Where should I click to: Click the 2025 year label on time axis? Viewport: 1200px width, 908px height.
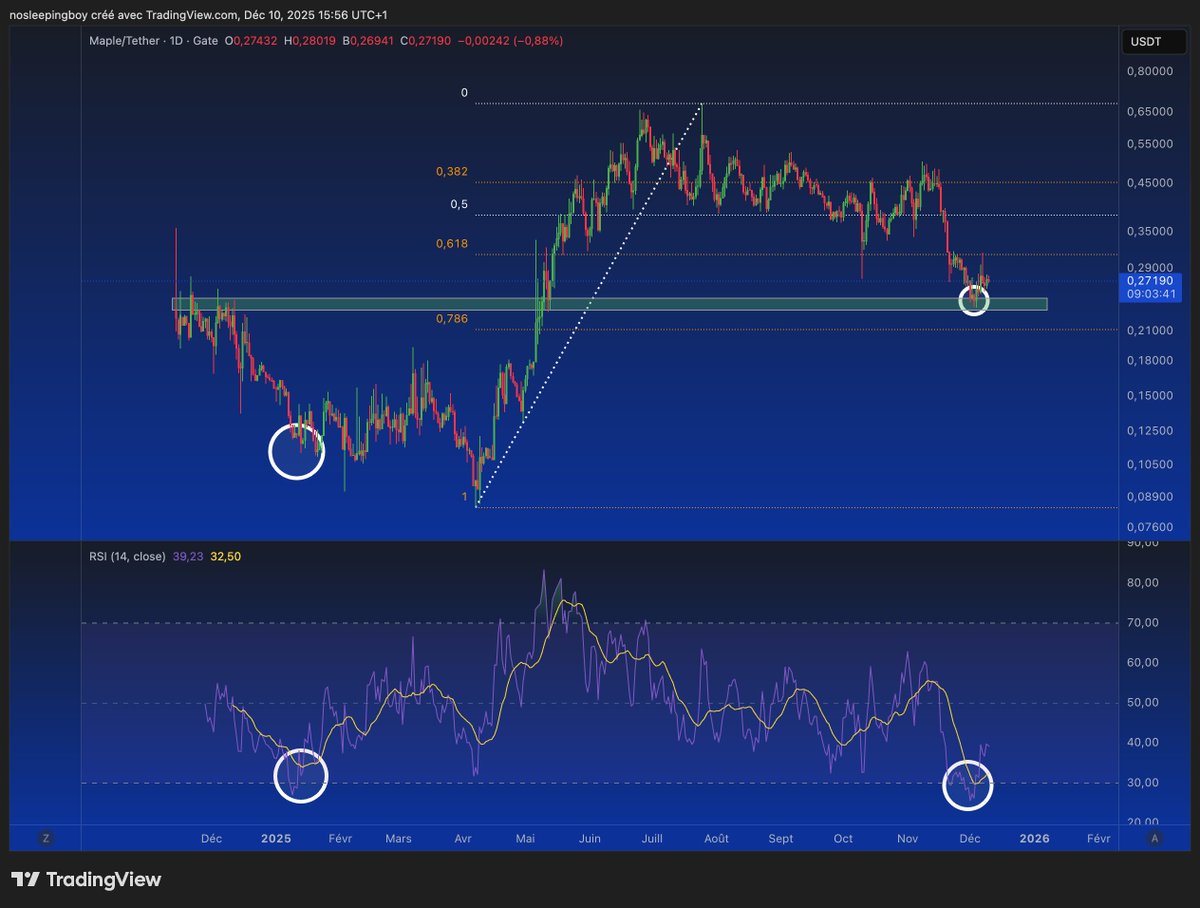(x=275, y=839)
